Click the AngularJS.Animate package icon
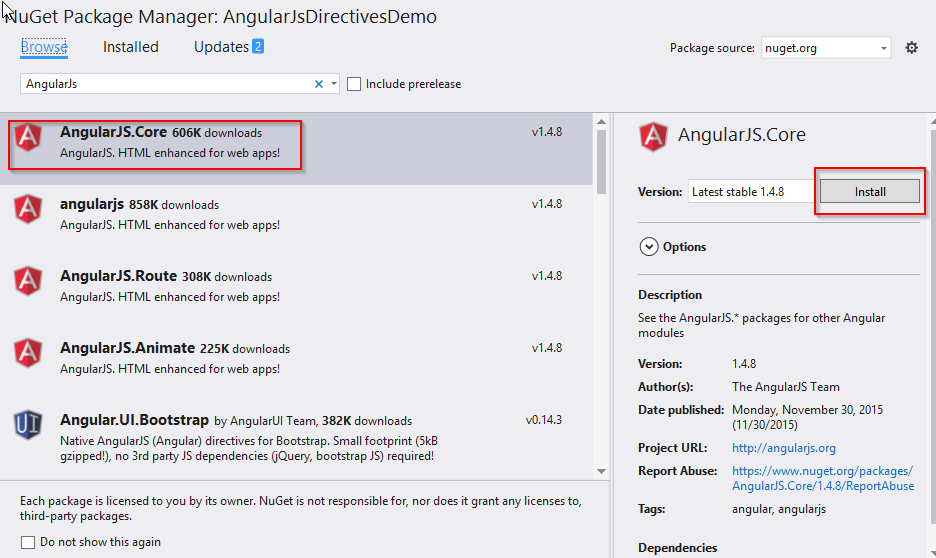Viewport: 936px width, 558px height. pyautogui.click(x=27, y=353)
